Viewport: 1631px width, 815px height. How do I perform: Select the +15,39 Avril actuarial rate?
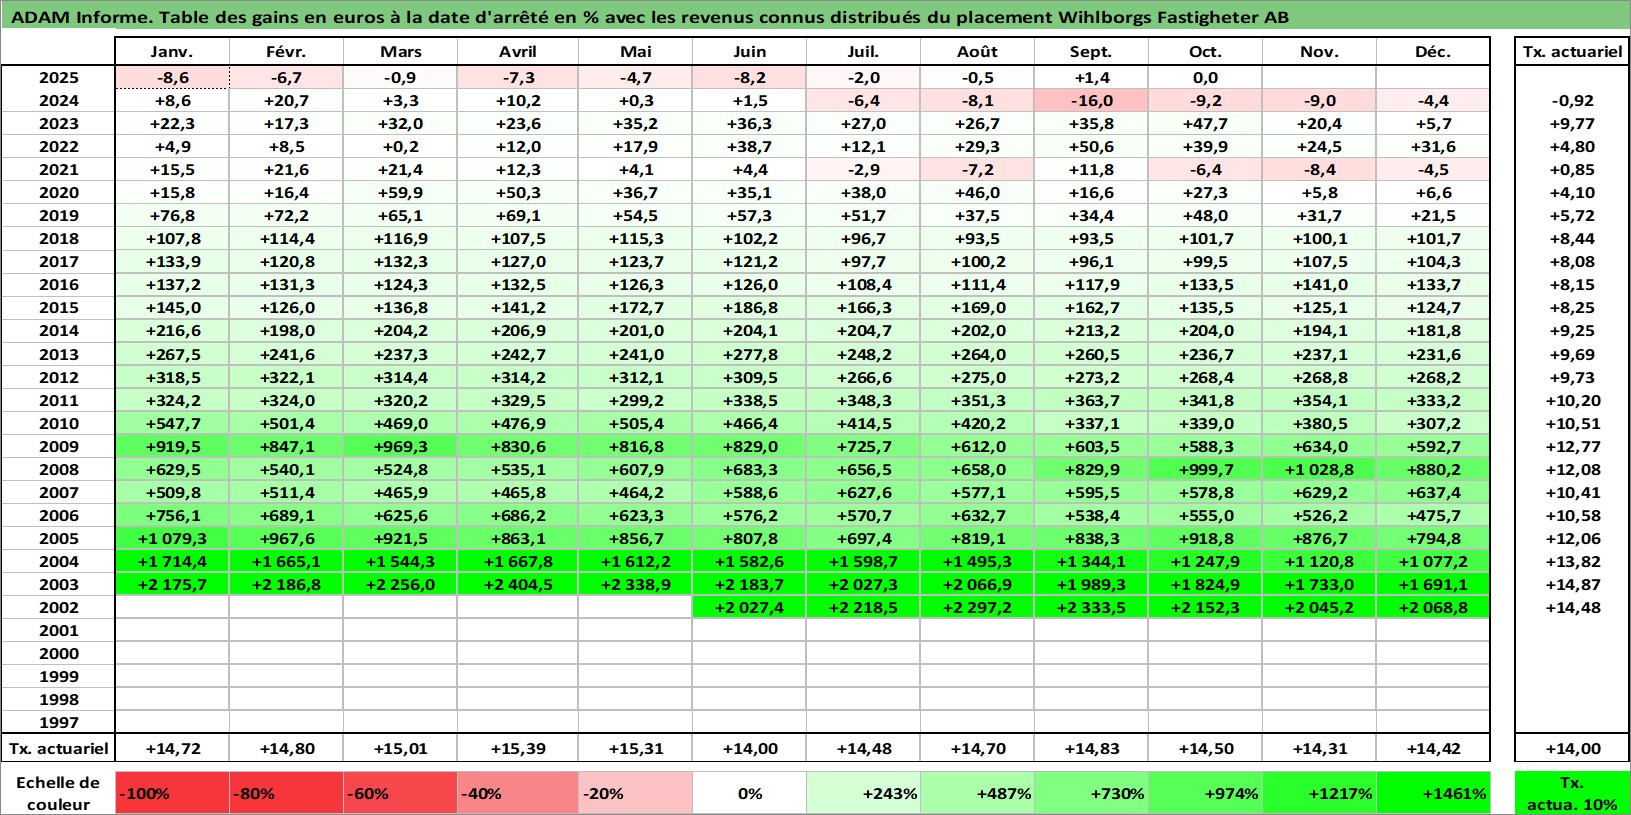click(x=517, y=748)
